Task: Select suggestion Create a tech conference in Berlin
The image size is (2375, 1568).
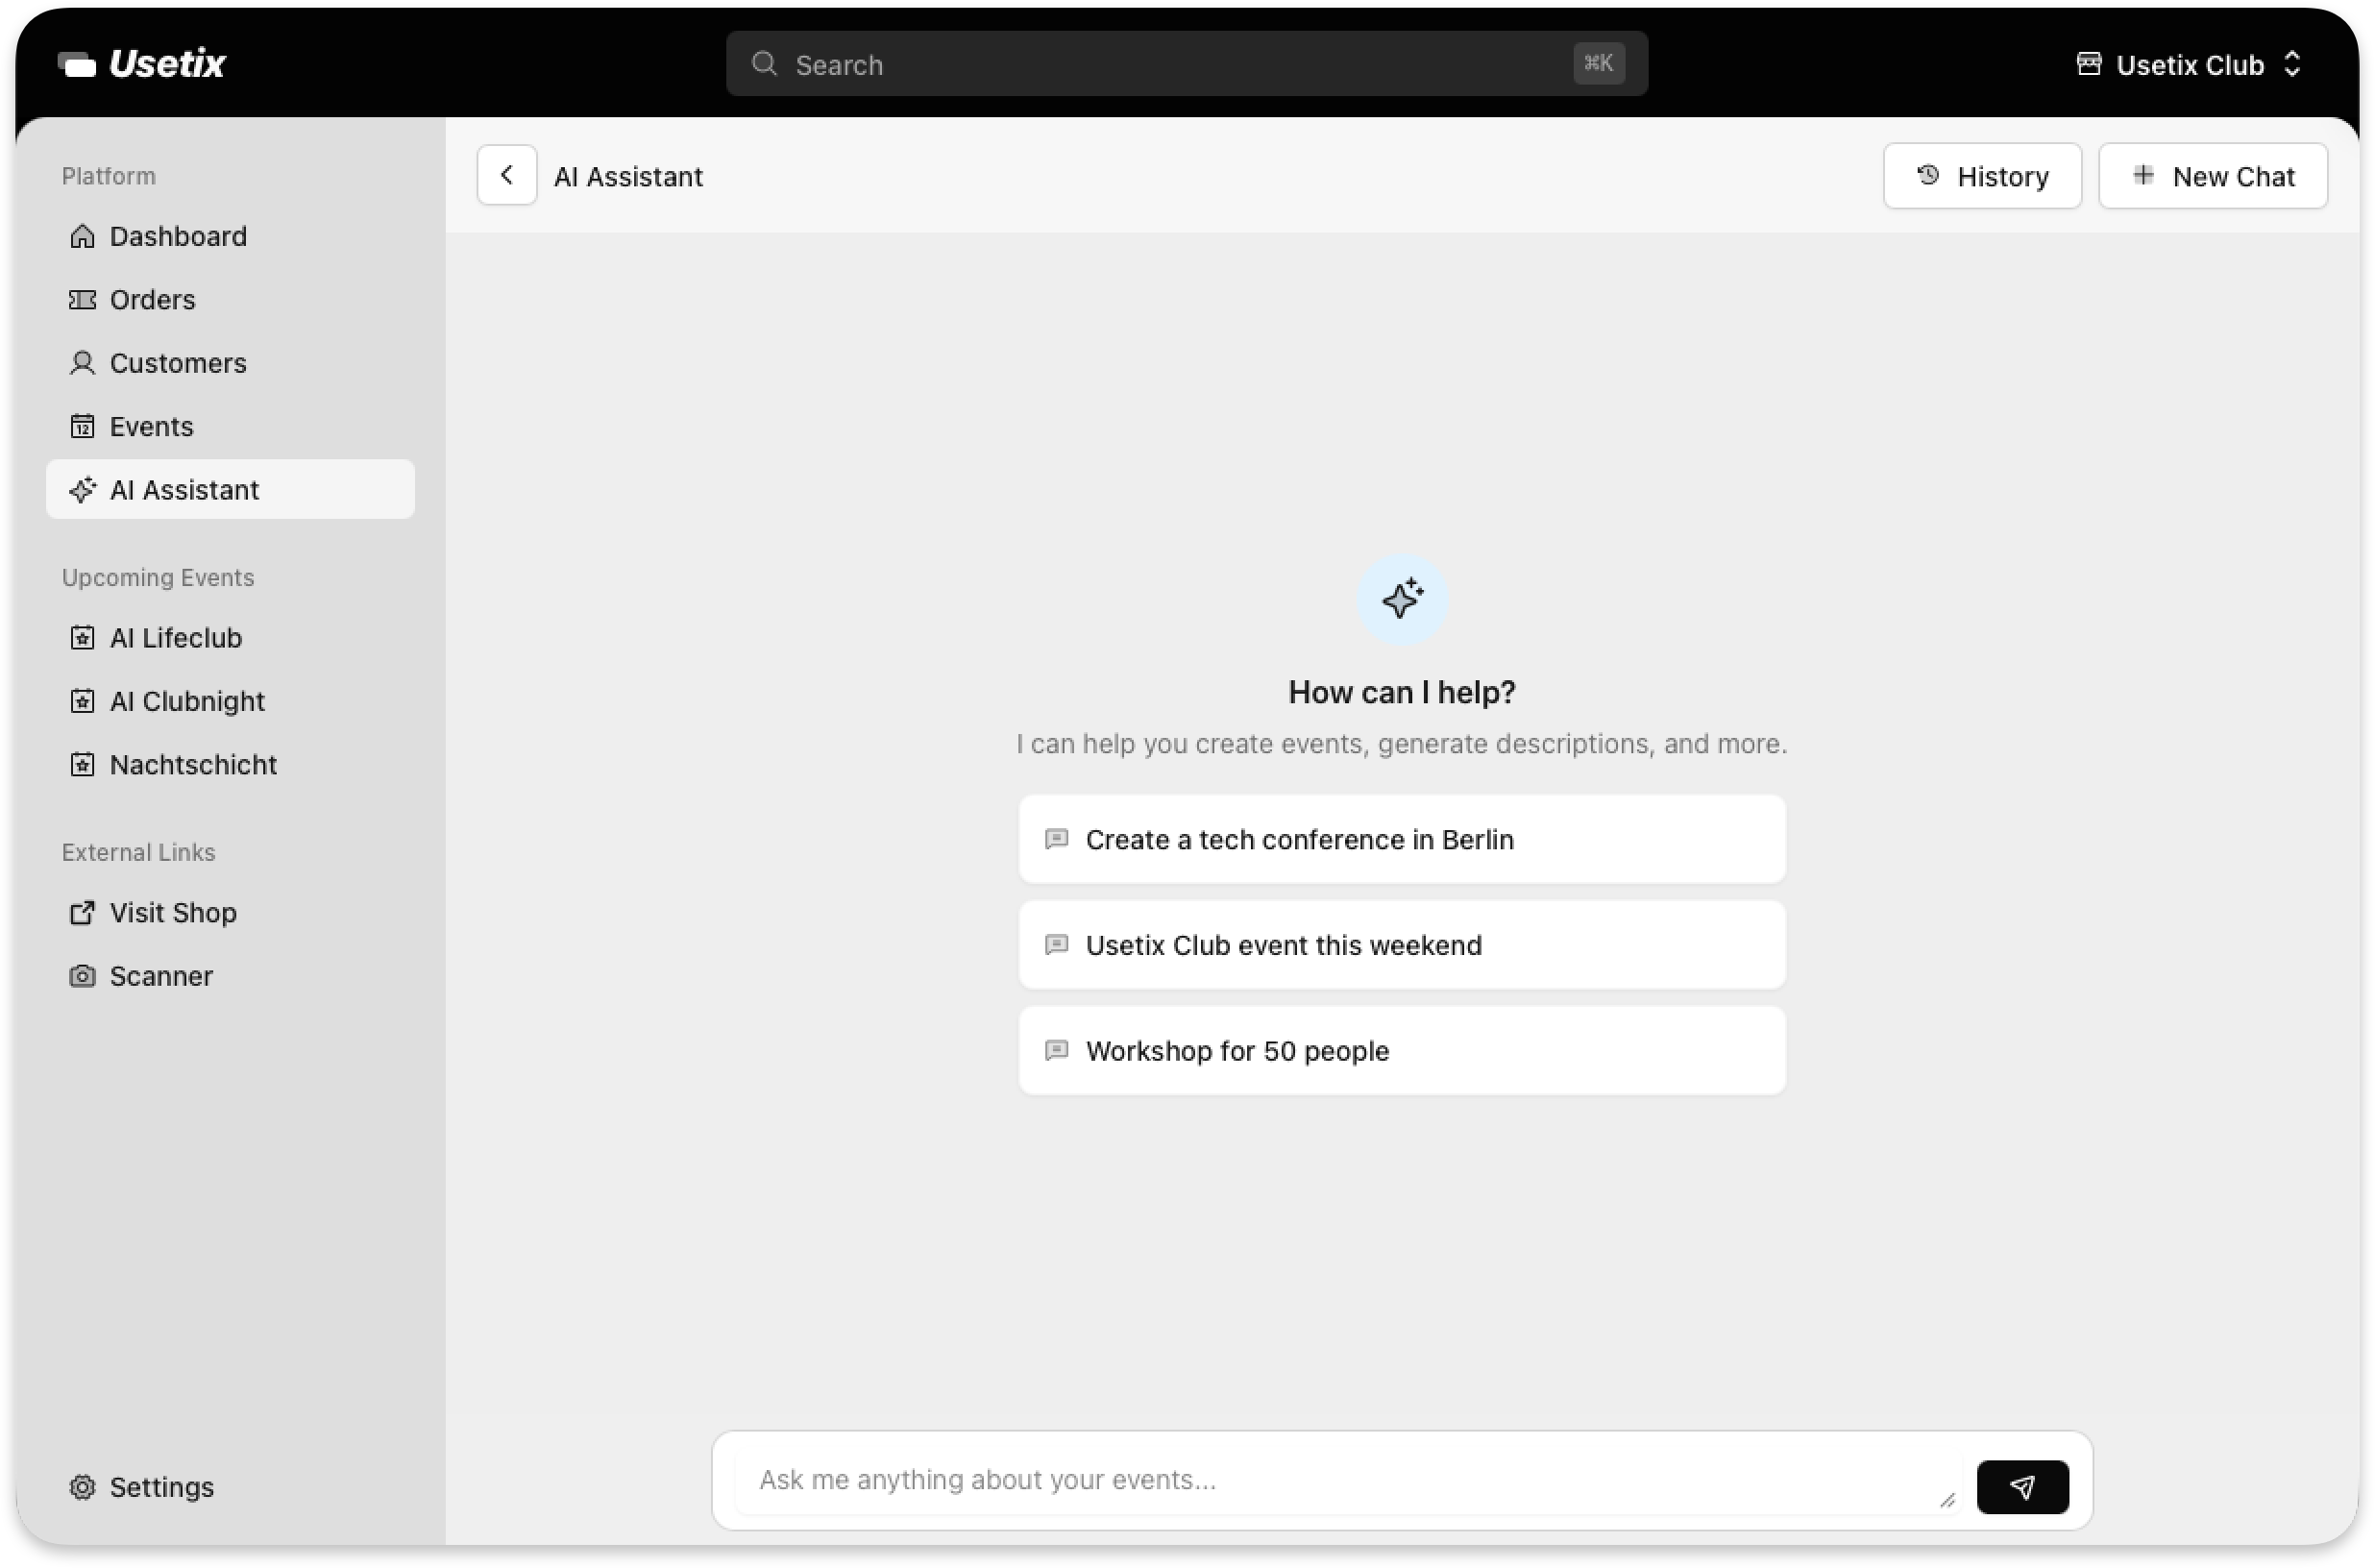Action: click(x=1400, y=839)
